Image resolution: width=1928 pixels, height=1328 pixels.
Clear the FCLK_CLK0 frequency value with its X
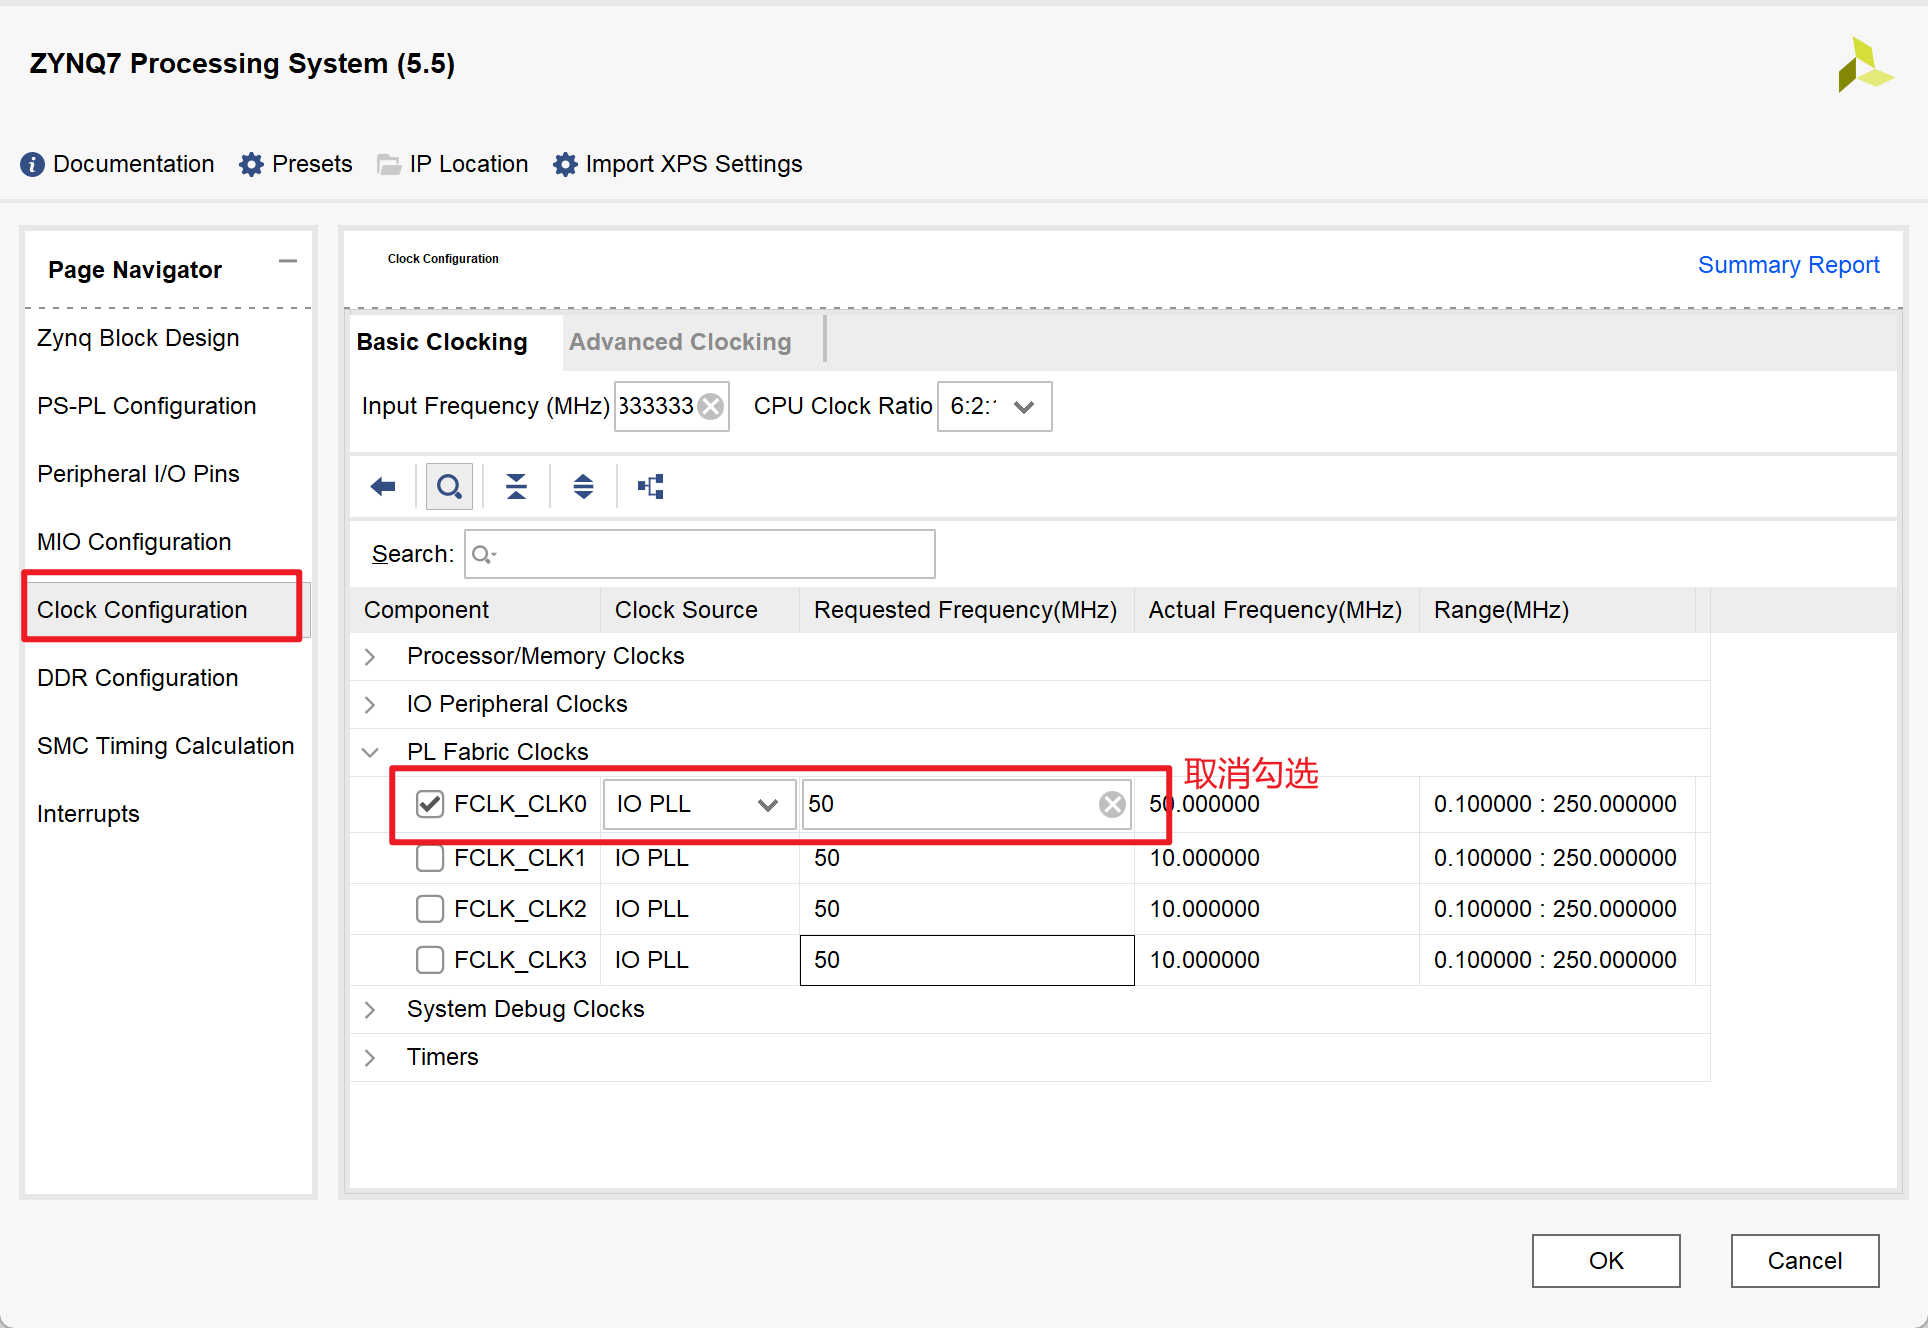point(1112,804)
